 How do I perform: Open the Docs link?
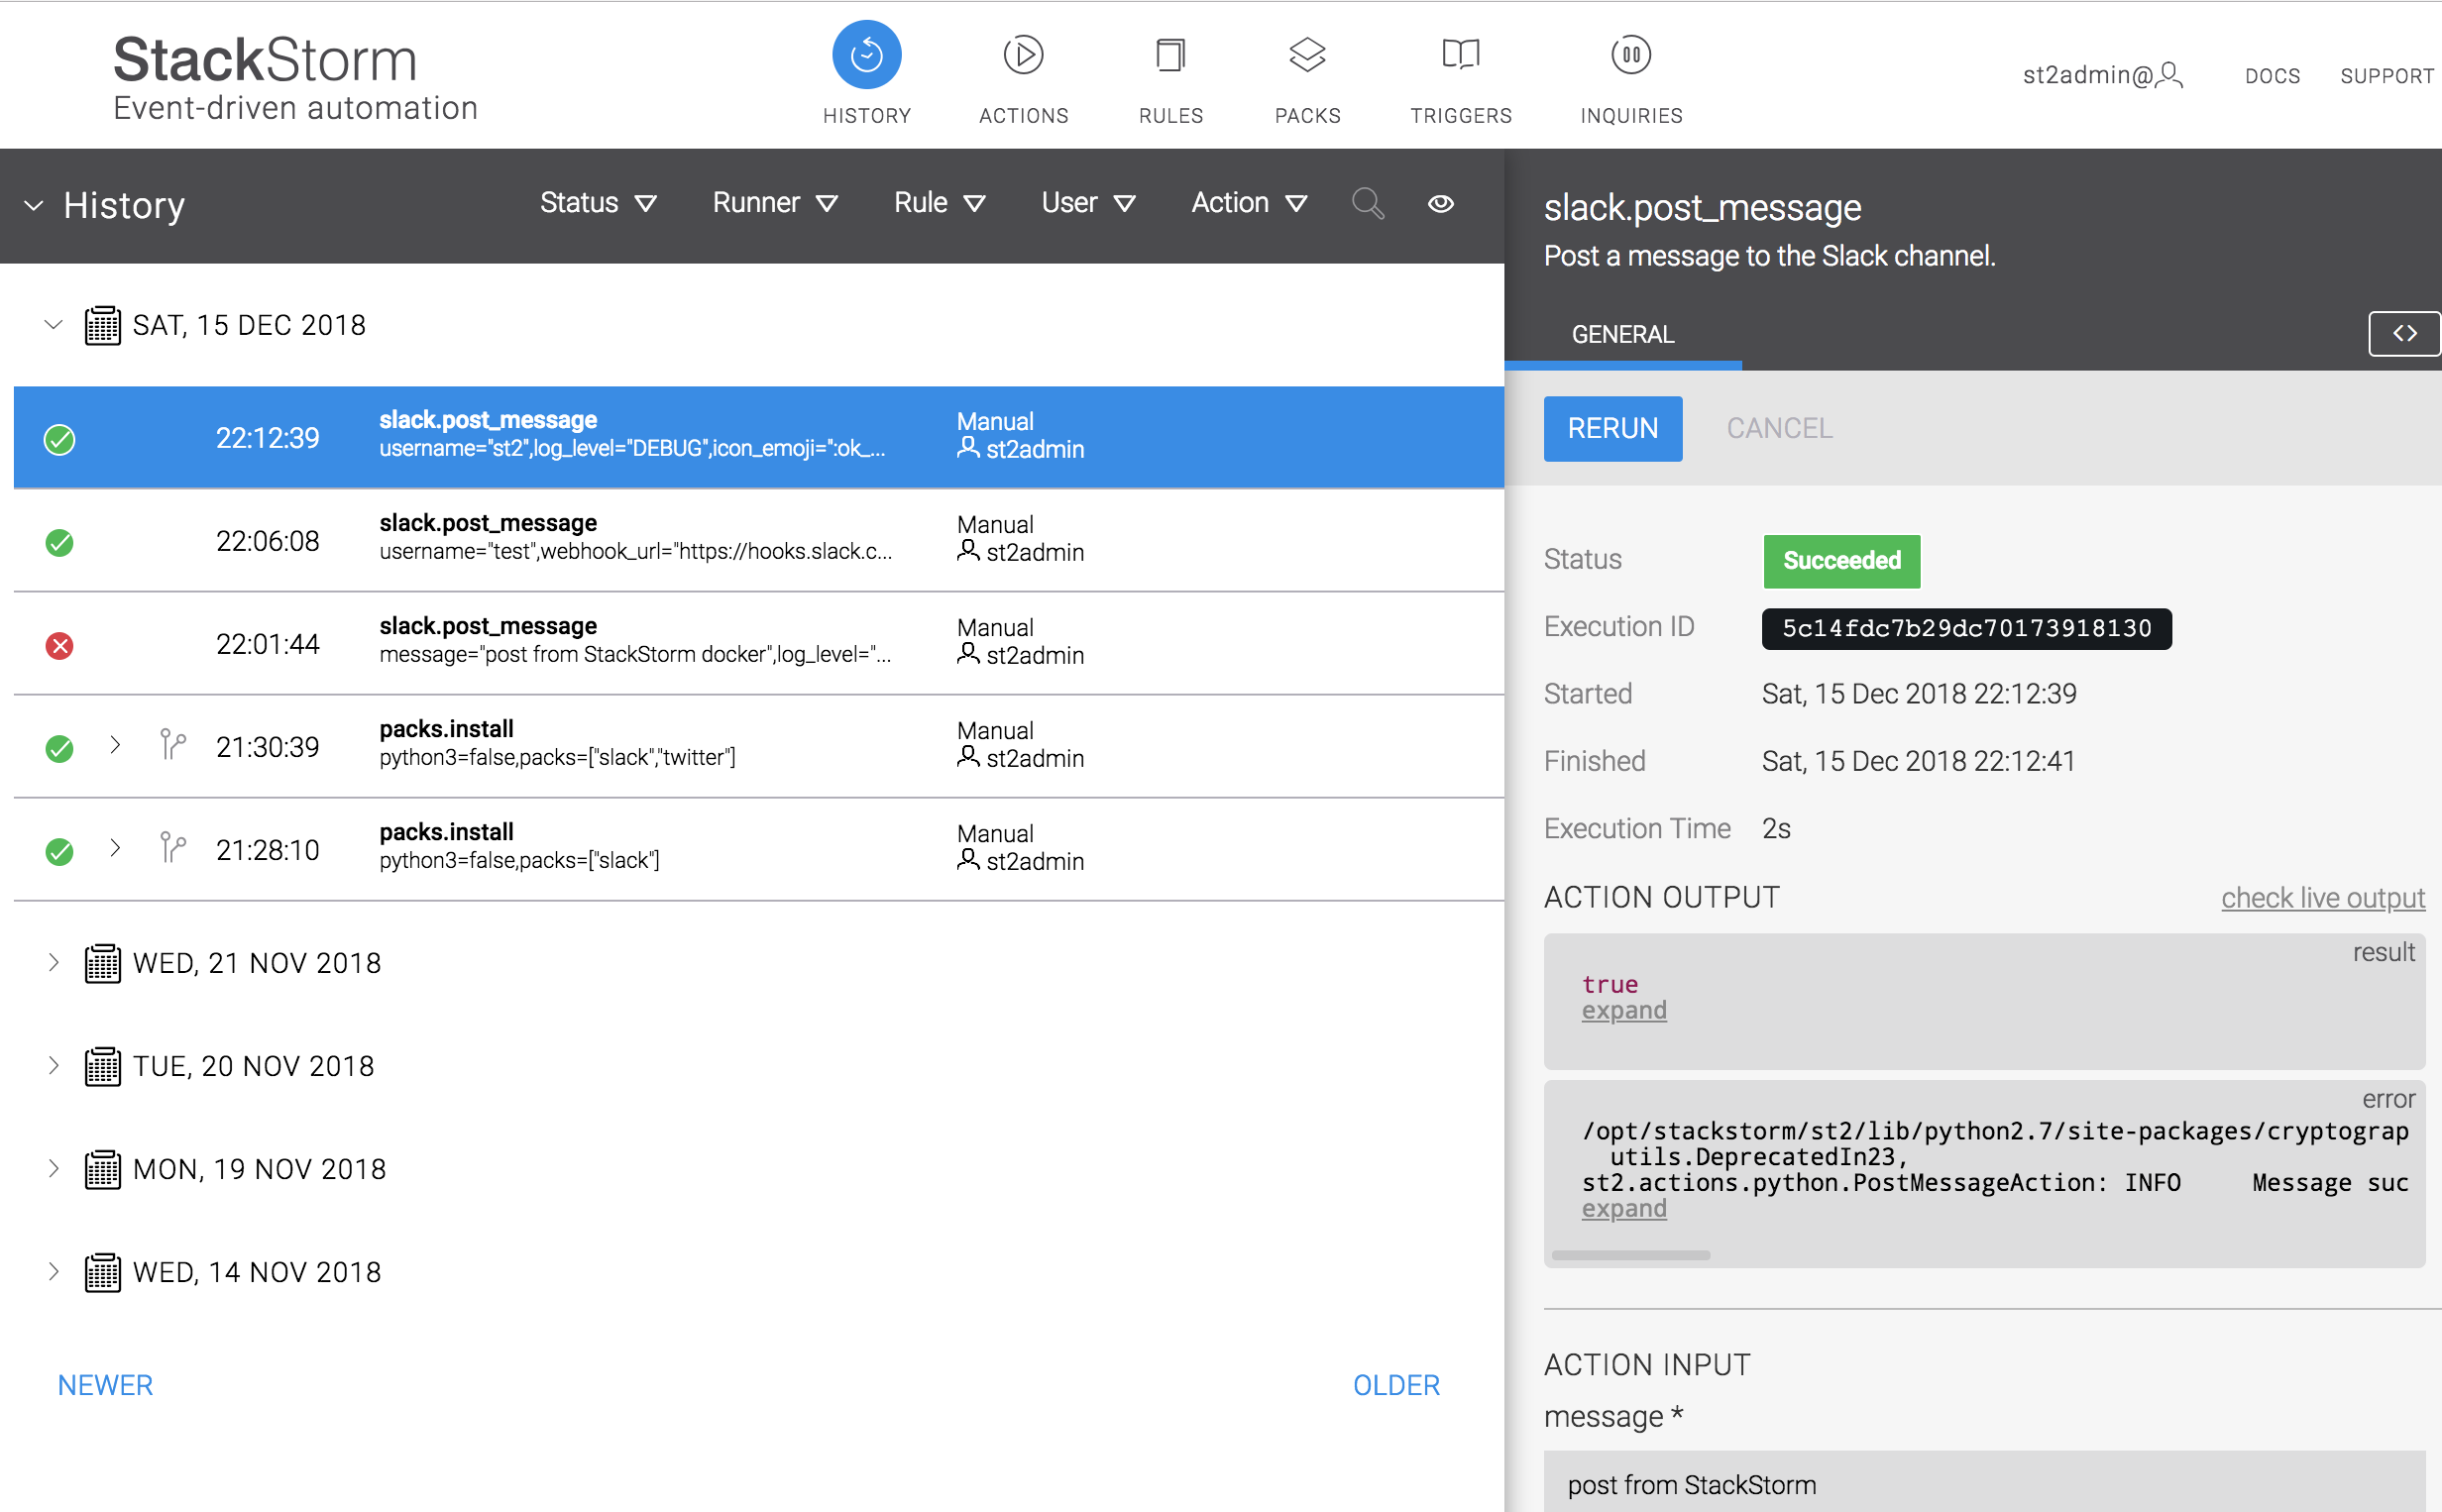(x=2272, y=76)
